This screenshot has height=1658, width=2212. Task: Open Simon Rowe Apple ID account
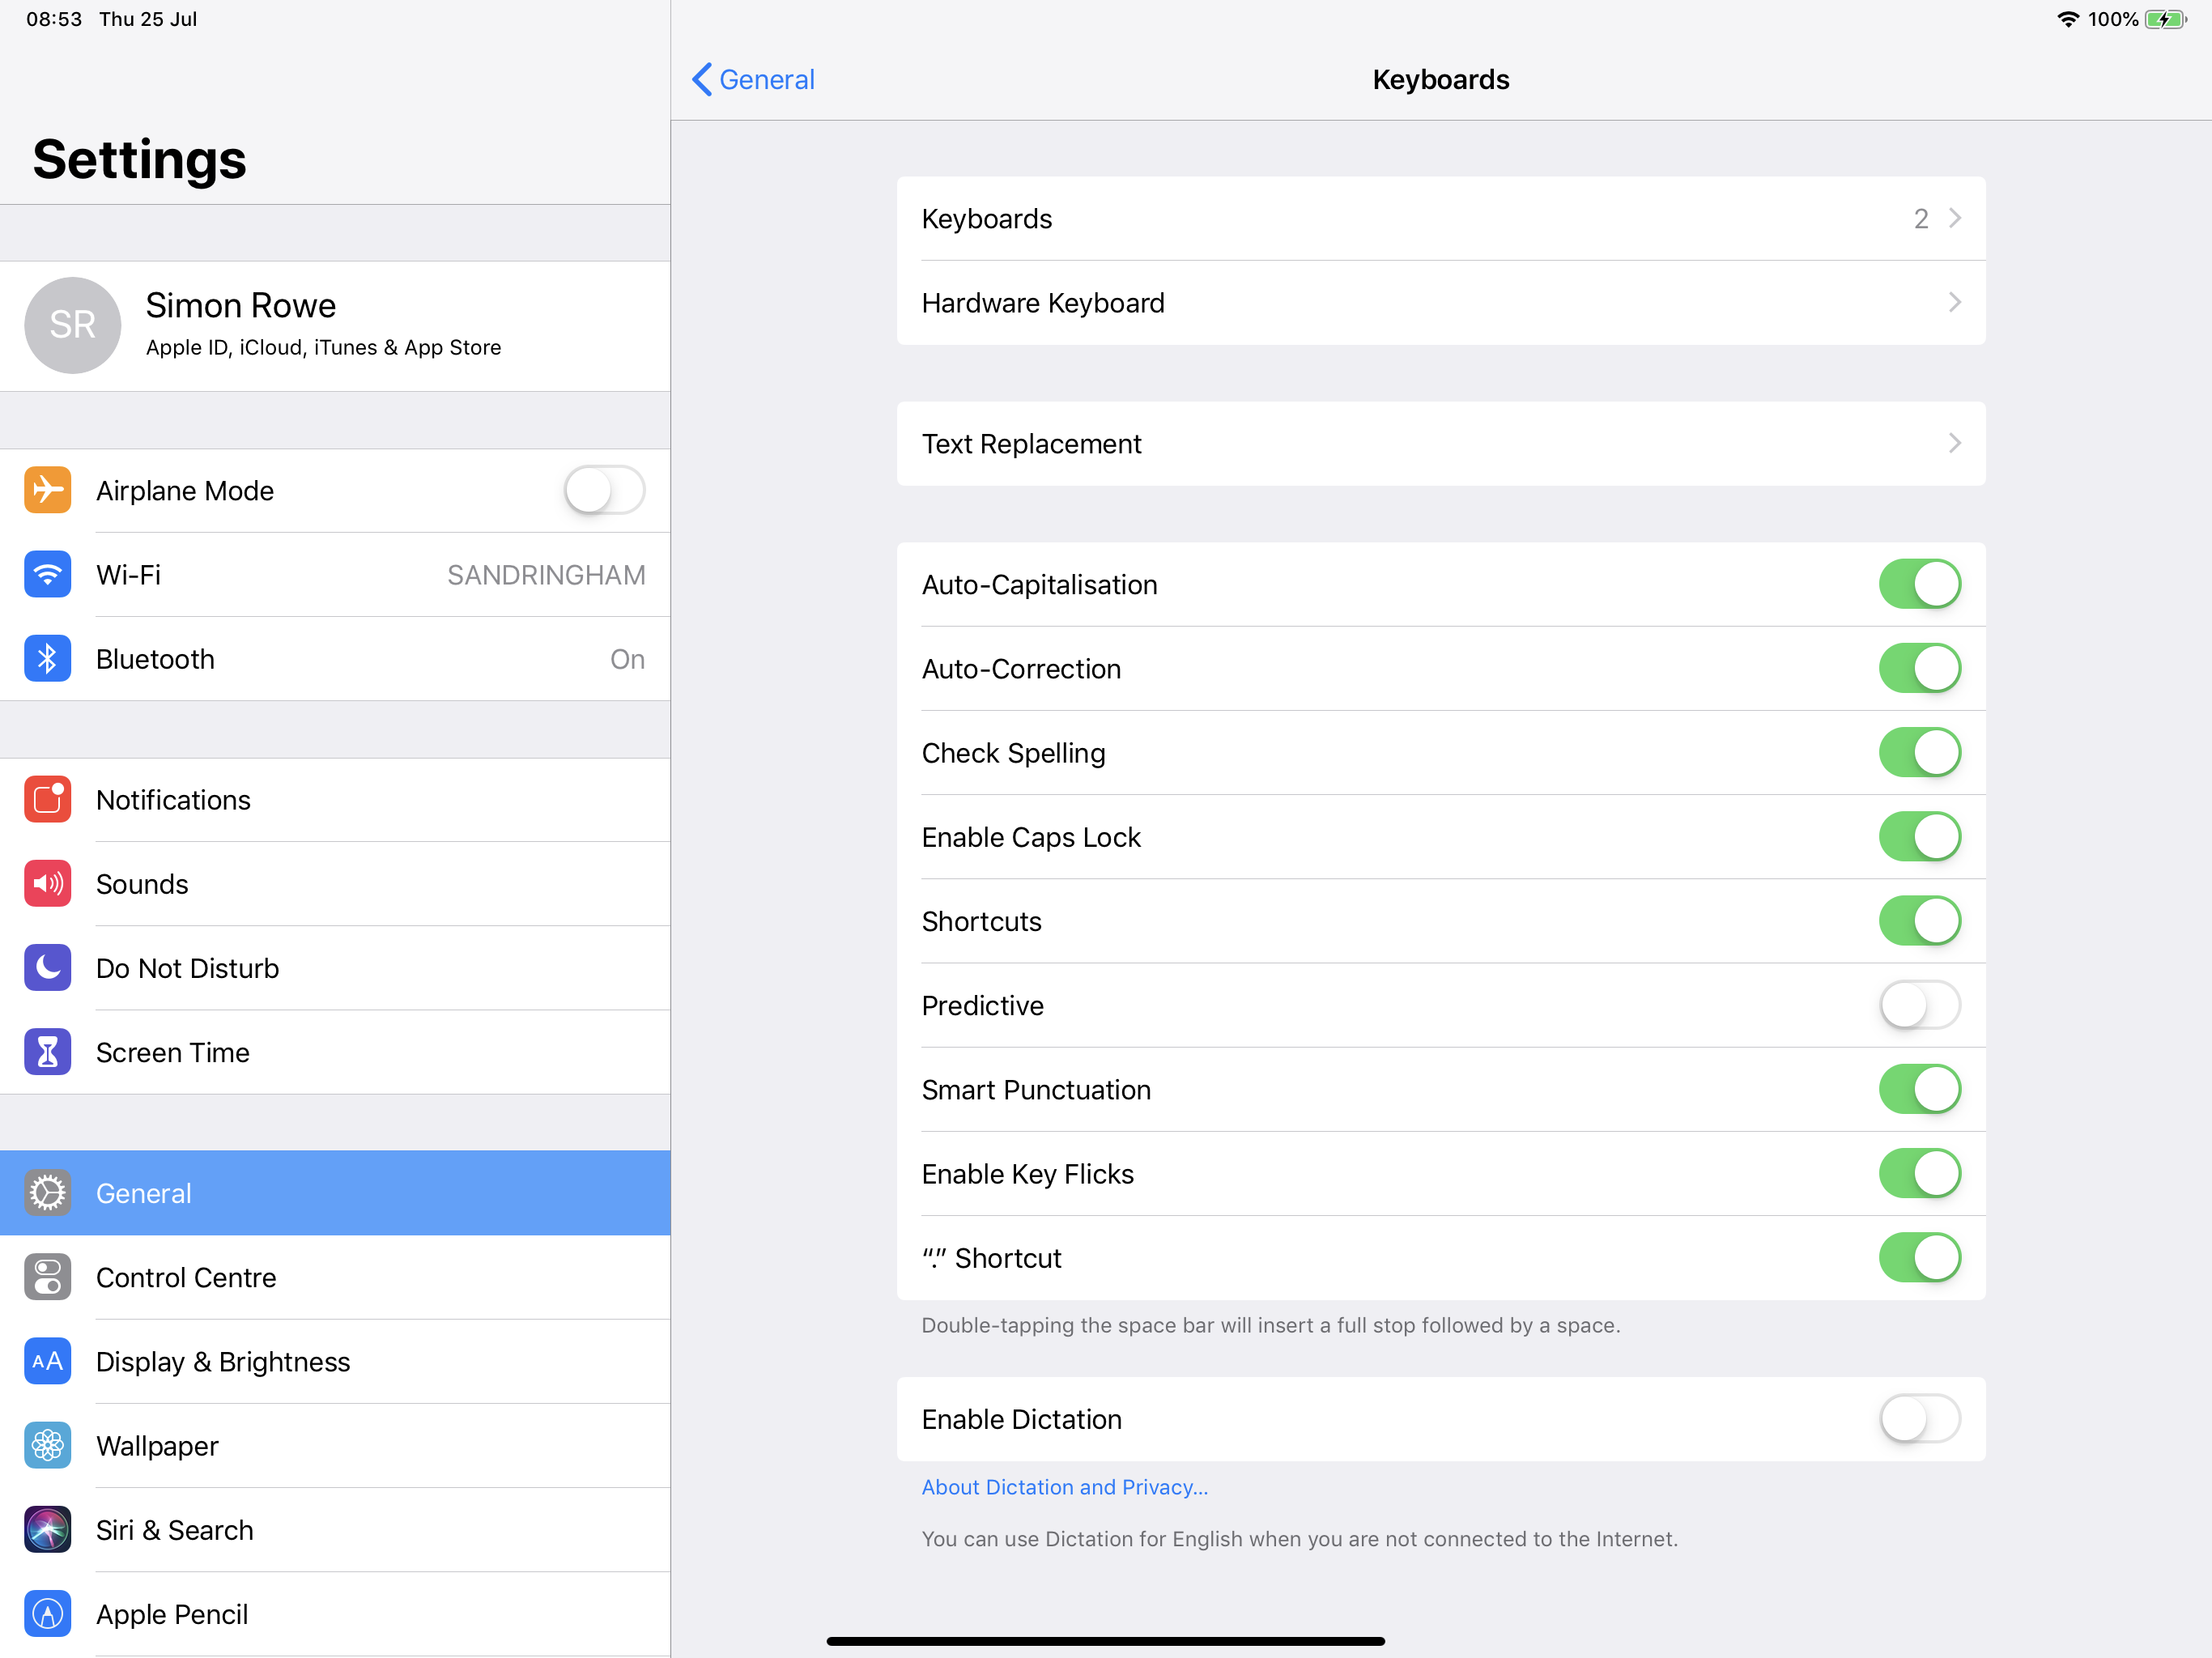click(x=335, y=326)
